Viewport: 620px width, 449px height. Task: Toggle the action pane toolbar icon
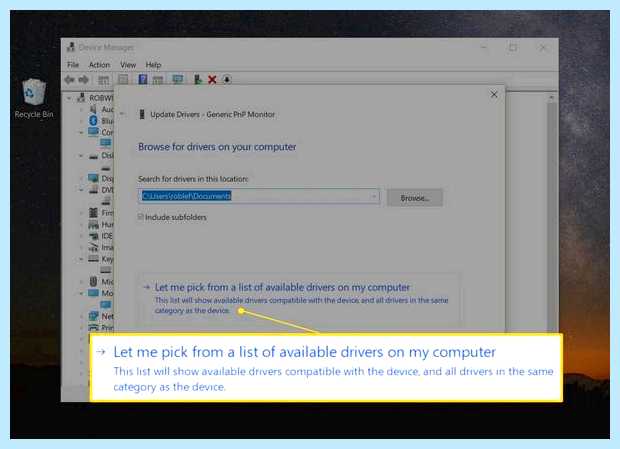point(158,80)
